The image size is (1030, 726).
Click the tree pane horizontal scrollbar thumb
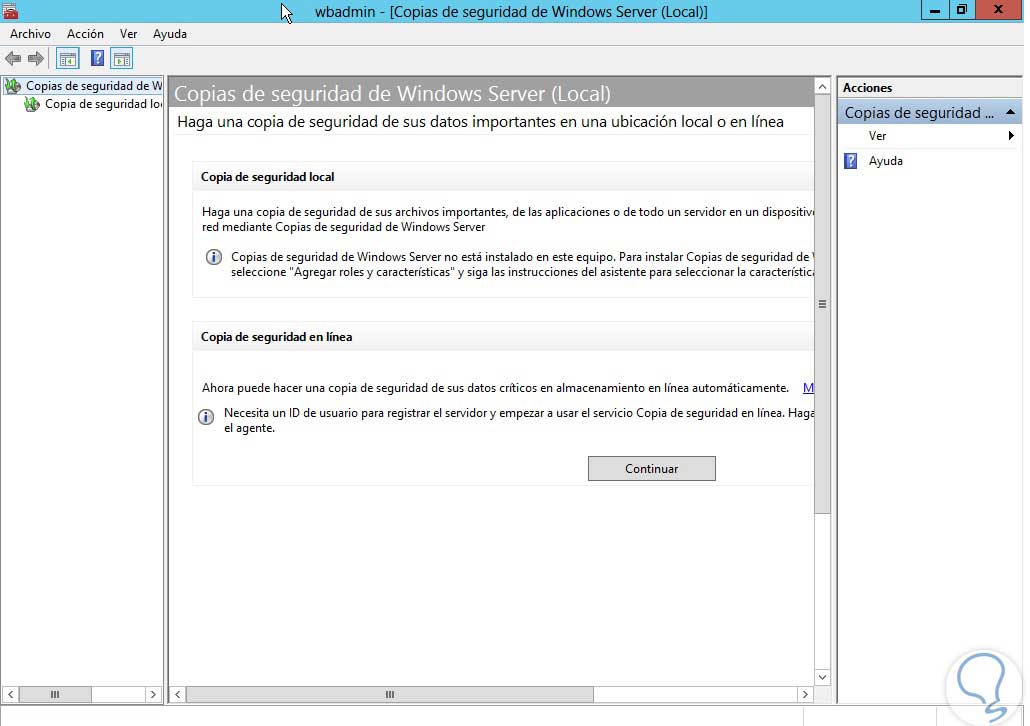click(x=55, y=694)
